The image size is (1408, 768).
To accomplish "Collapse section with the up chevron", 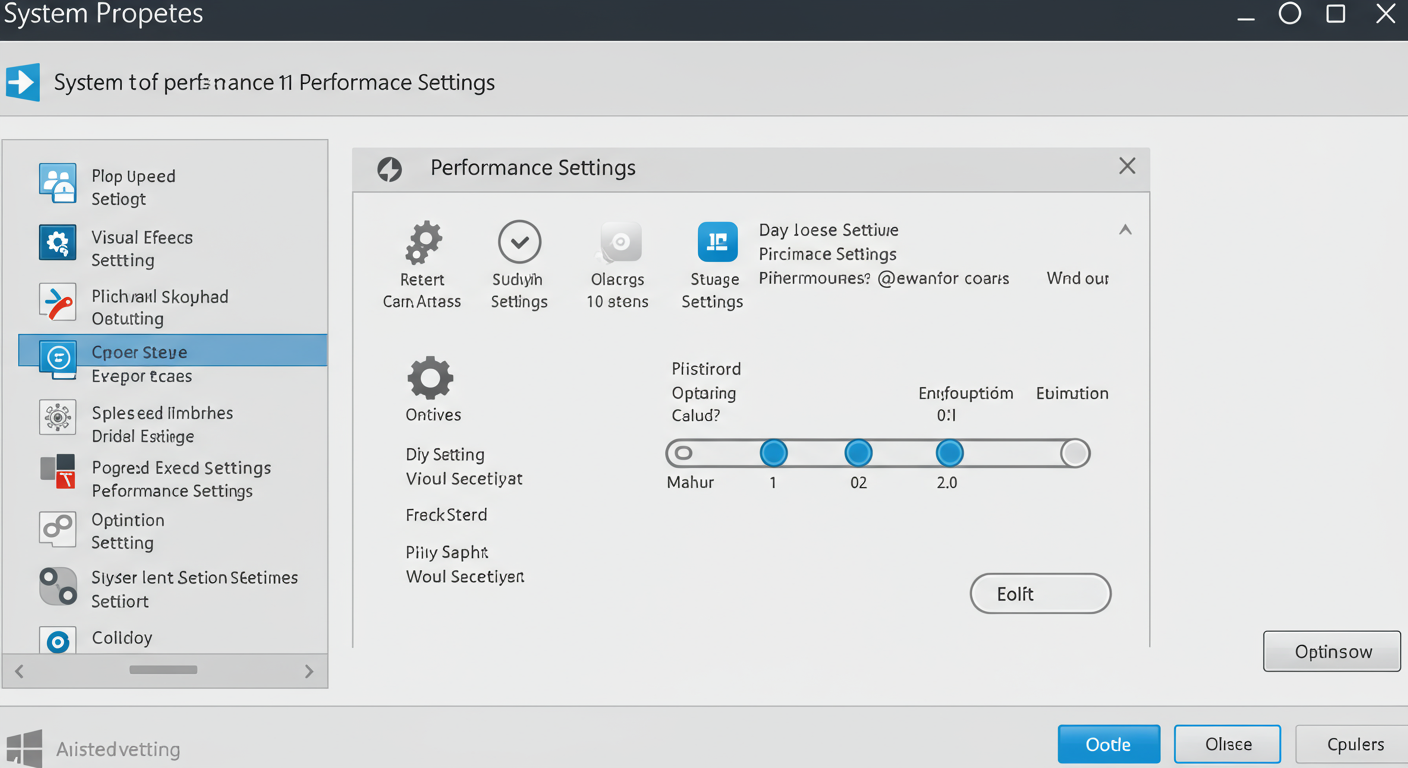I will click(1125, 230).
